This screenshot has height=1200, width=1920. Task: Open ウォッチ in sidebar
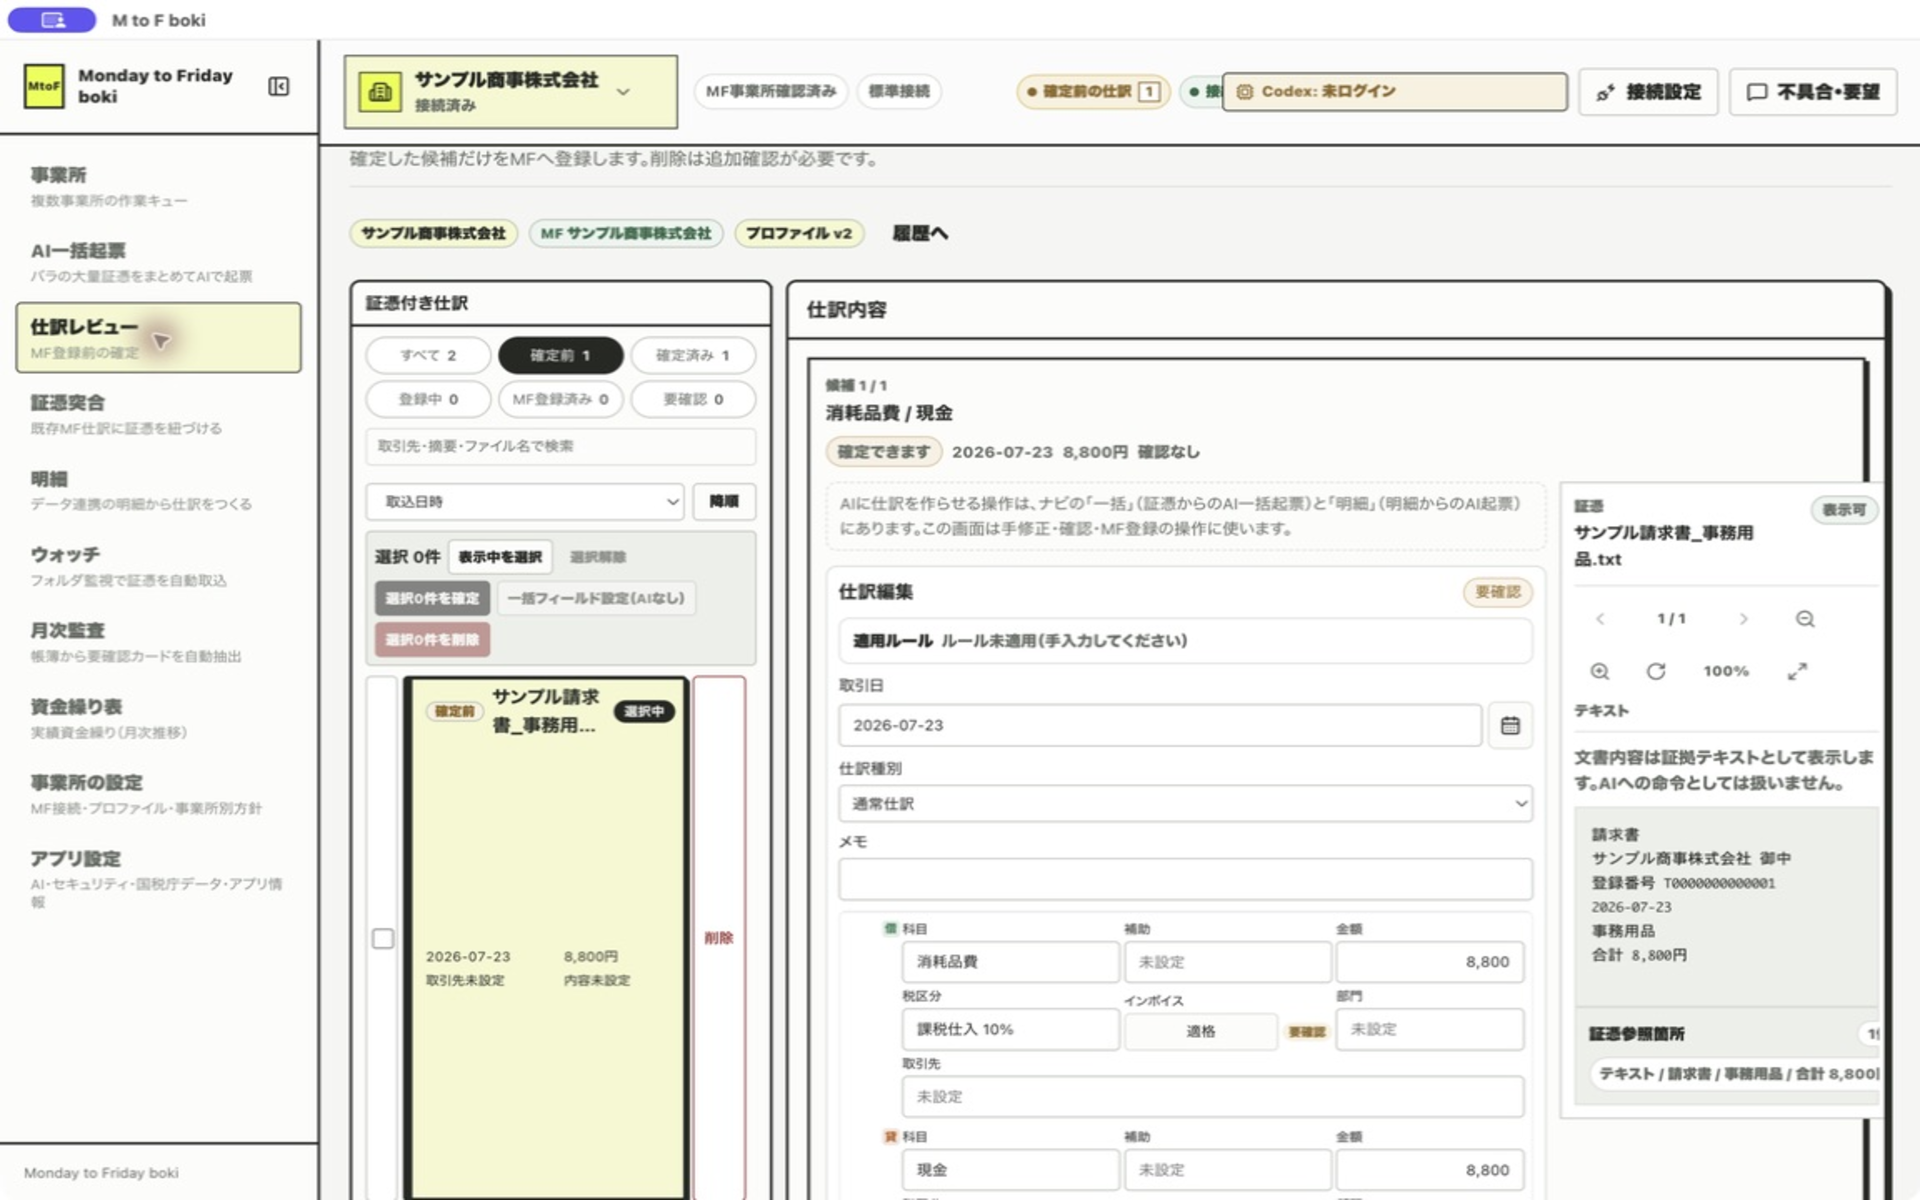pos(158,566)
